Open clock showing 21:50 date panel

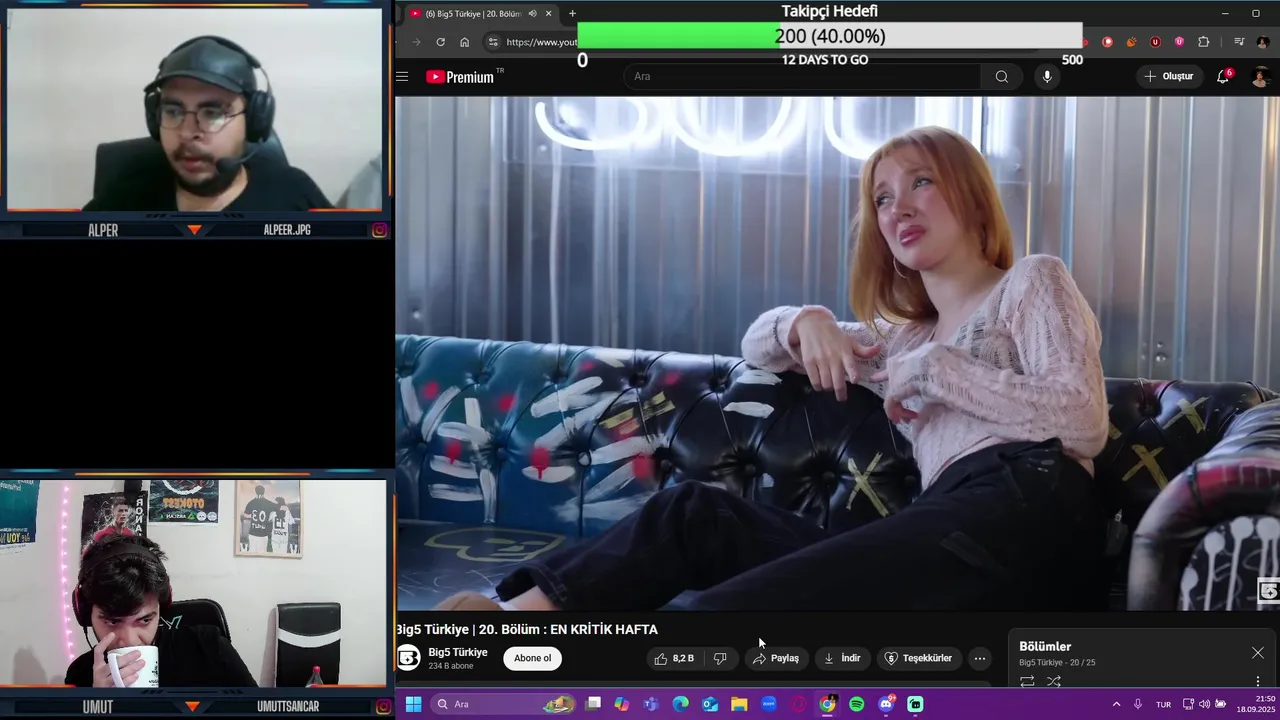click(1255, 704)
